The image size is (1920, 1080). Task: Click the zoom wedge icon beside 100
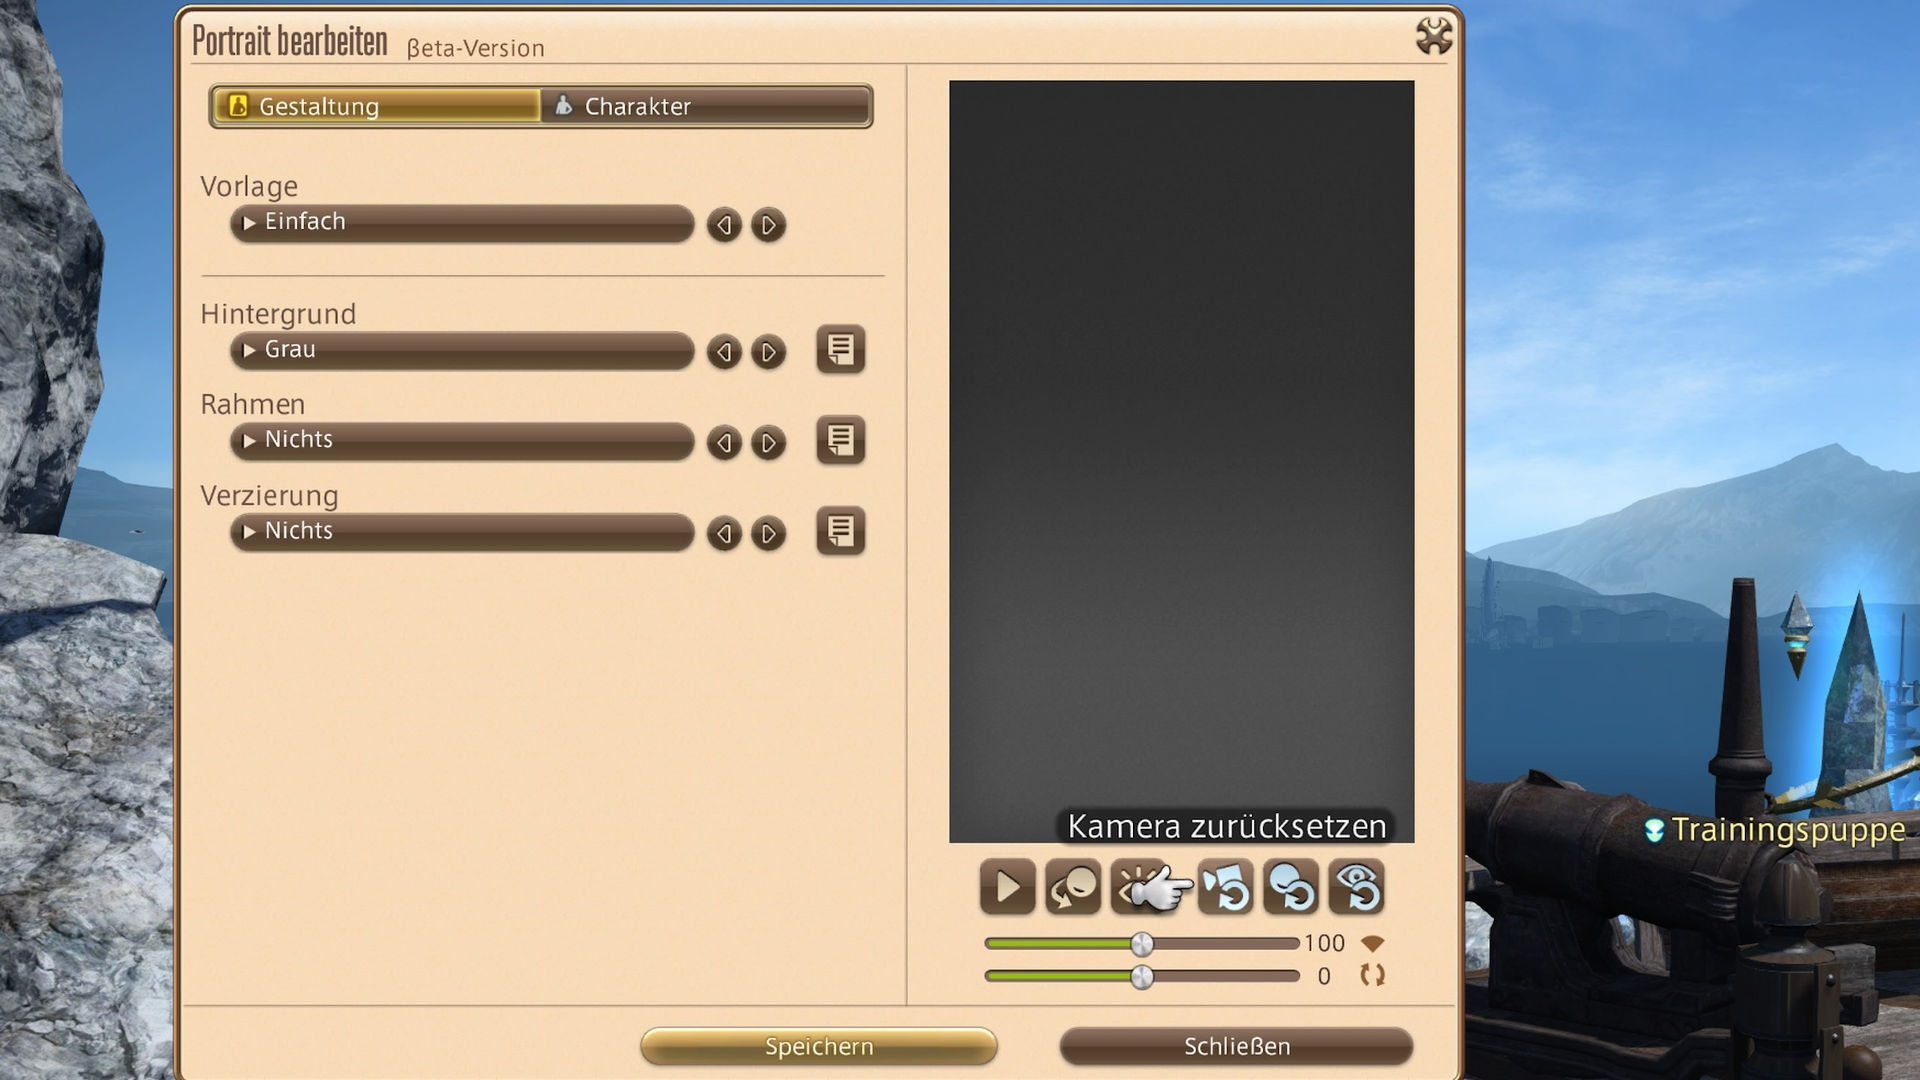pyautogui.click(x=1373, y=943)
